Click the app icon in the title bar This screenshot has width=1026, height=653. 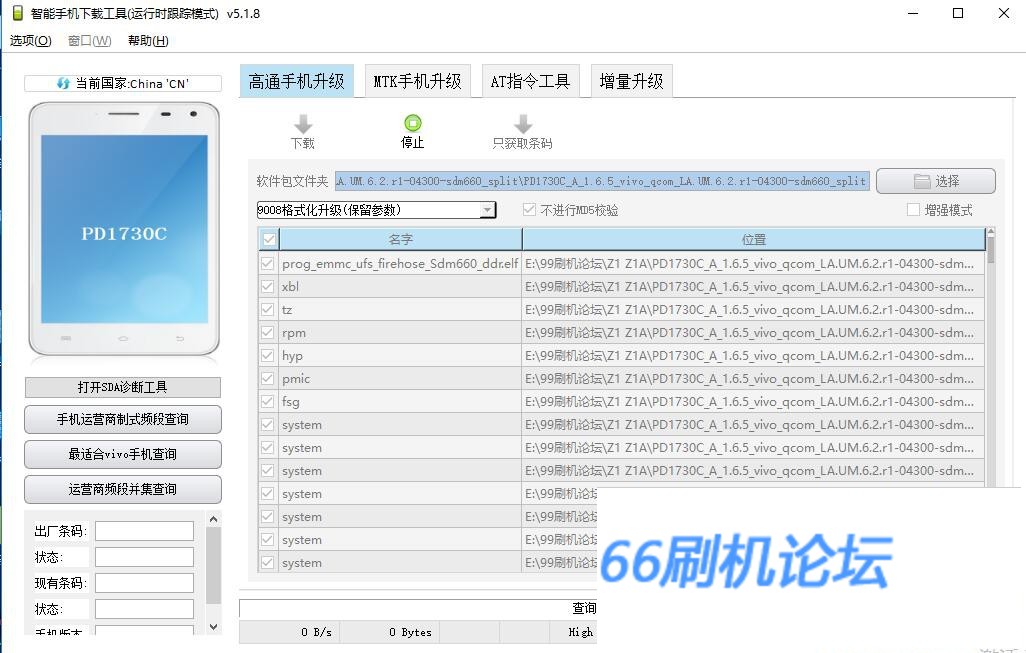pos(16,13)
